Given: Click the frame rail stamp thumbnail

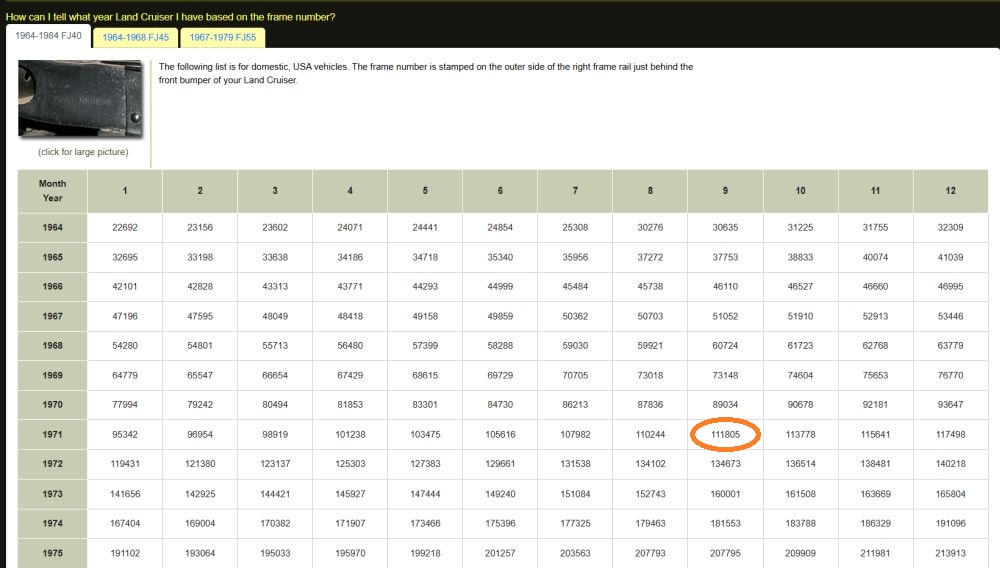Looking at the screenshot, I should 80,98.
